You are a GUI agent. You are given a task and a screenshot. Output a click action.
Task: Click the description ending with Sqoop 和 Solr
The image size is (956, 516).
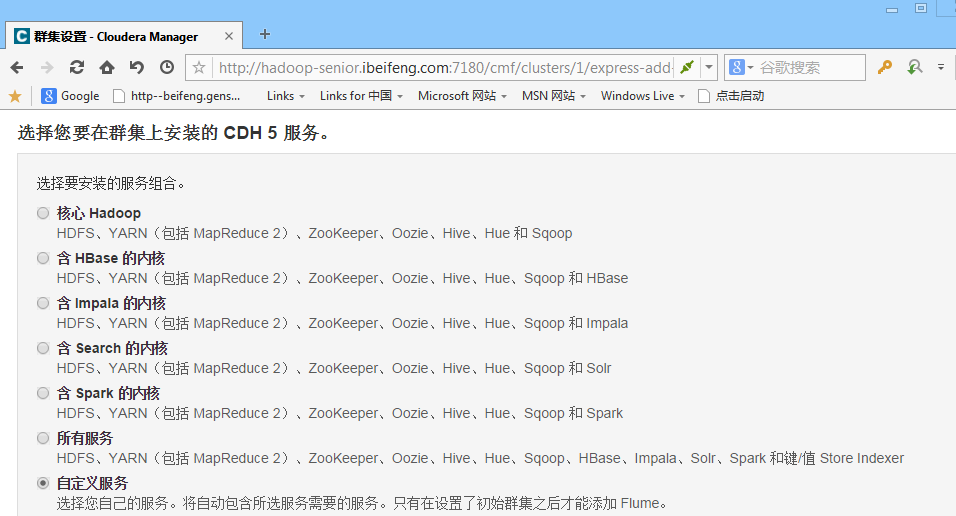coord(334,368)
